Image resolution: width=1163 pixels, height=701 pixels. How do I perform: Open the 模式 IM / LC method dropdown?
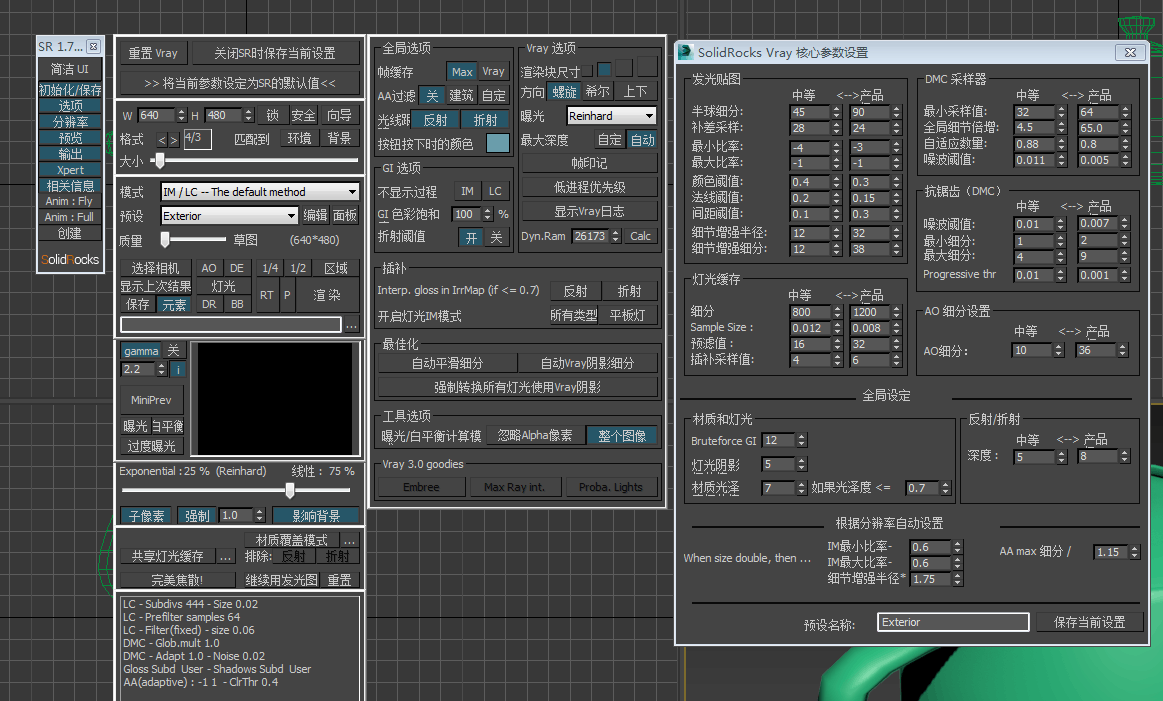(259, 192)
